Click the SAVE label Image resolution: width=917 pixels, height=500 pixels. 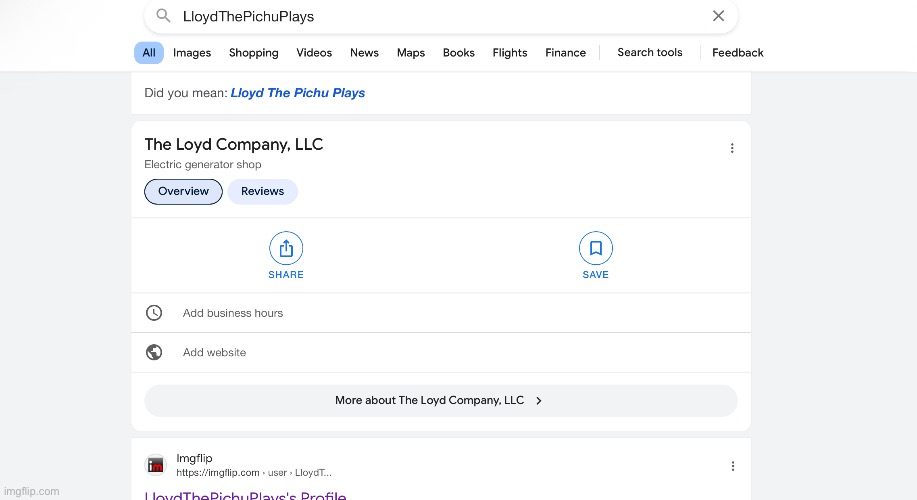[x=595, y=275]
